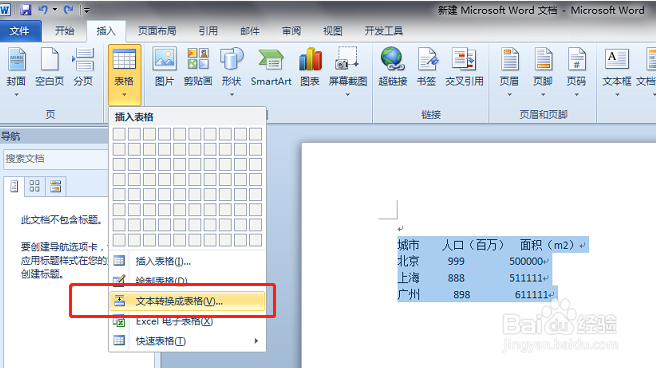Insert a Hyperlink (超链接)
The height and width of the screenshot is (368, 656).
[x=392, y=67]
